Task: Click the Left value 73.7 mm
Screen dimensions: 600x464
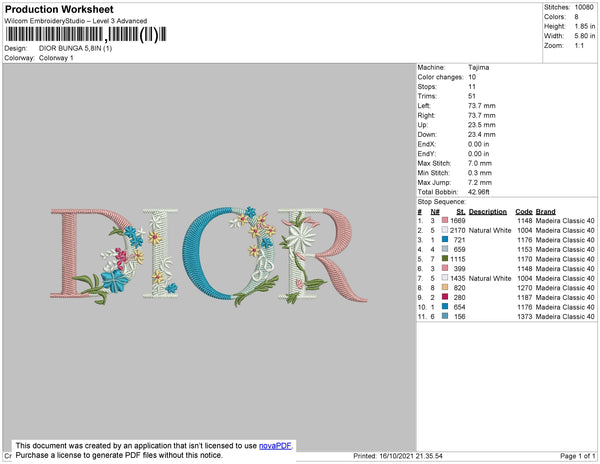Action: tap(481, 106)
